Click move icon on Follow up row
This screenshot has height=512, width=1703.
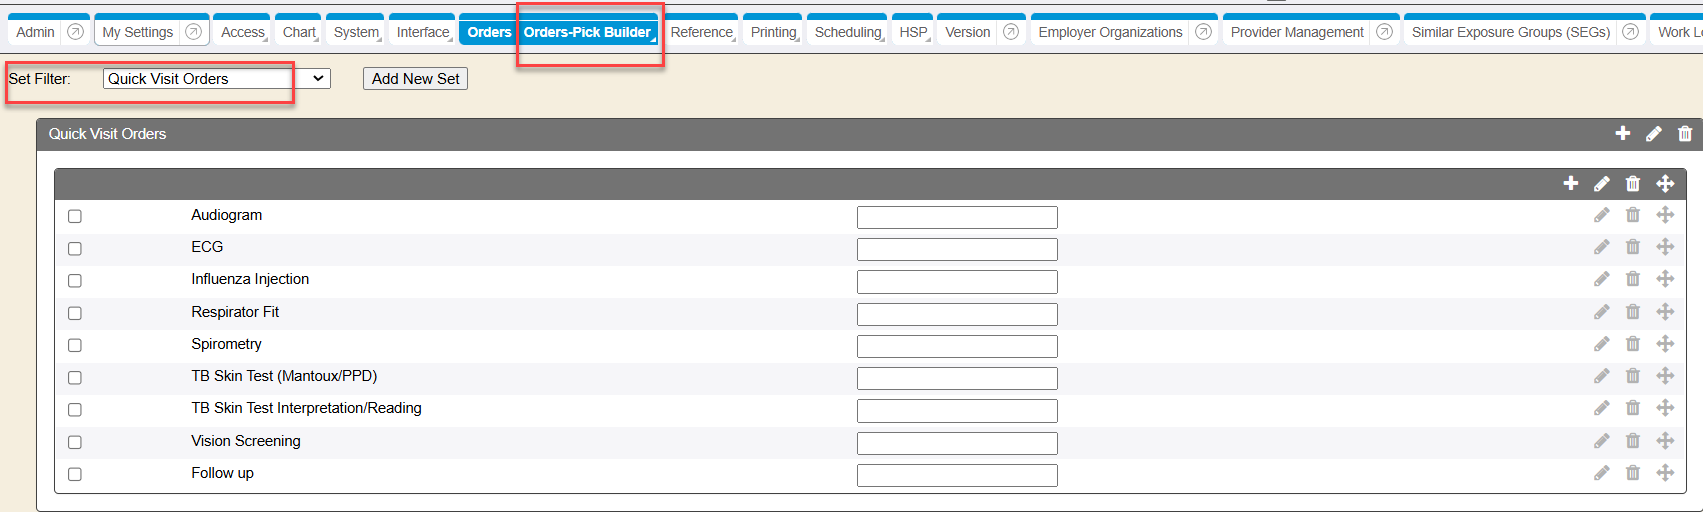click(x=1664, y=473)
